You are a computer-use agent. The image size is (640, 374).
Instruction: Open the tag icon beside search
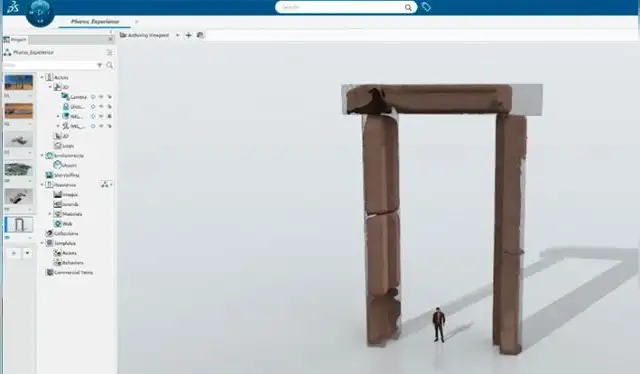point(426,7)
